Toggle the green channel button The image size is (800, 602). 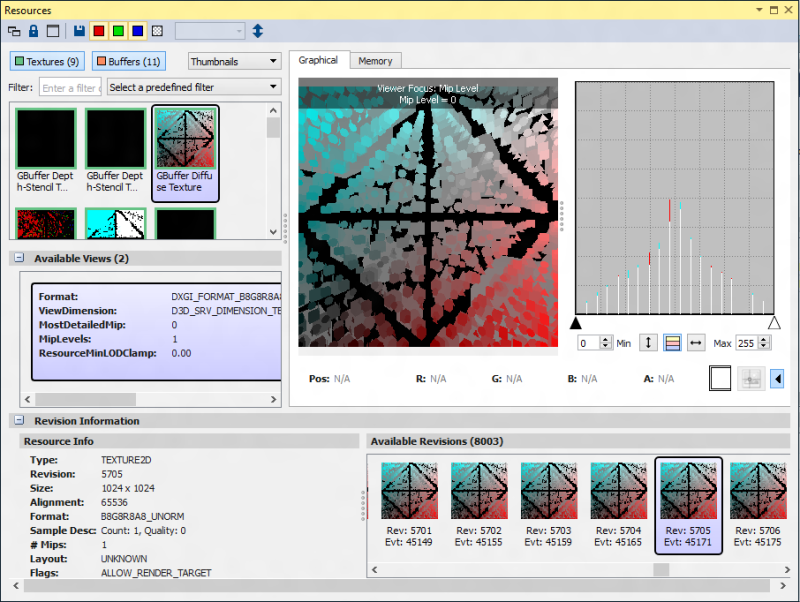(x=118, y=31)
